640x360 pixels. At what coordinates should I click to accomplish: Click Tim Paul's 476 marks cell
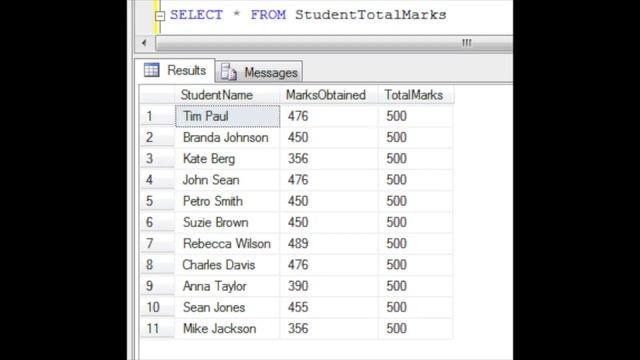coord(329,116)
